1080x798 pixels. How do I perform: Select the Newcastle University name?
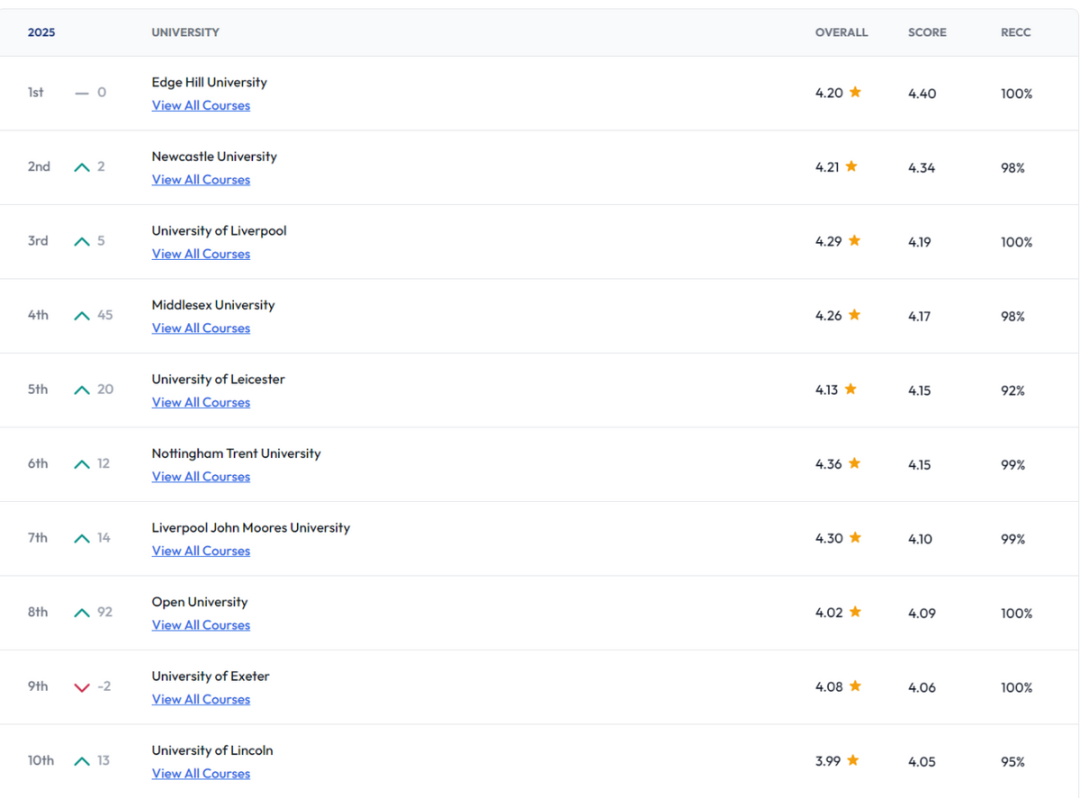tap(214, 156)
